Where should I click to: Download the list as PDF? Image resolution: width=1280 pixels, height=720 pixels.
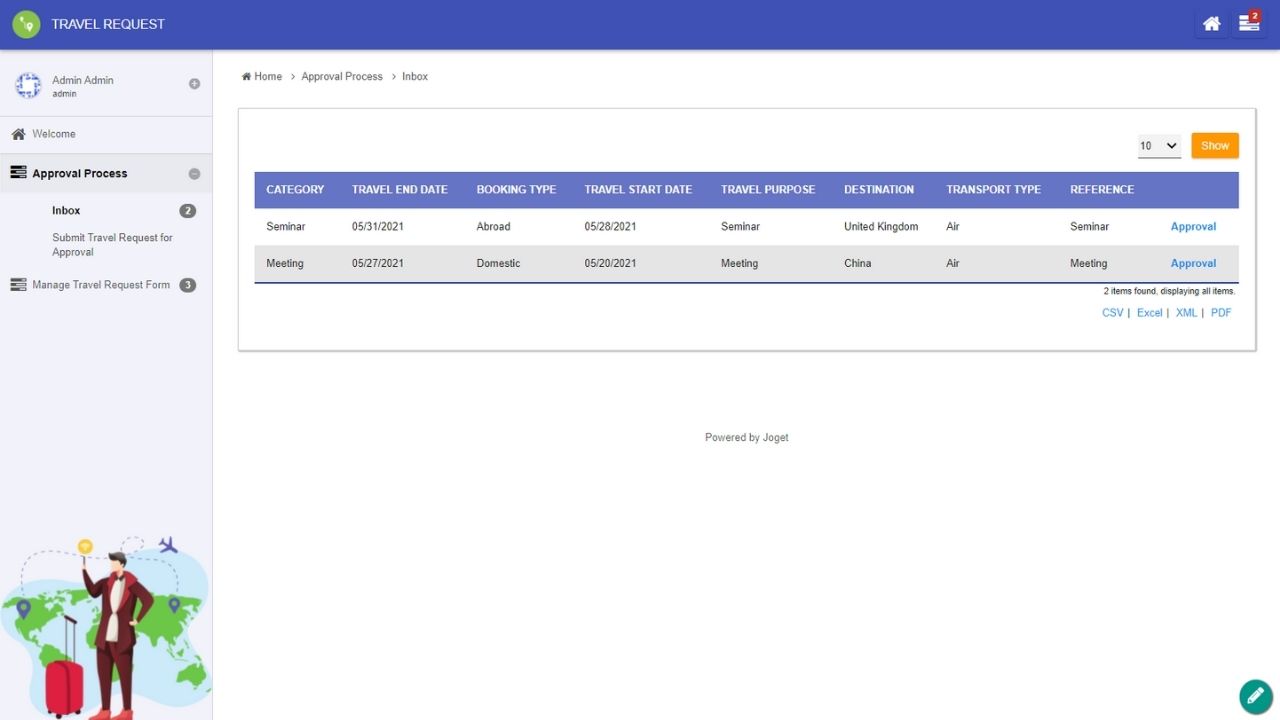(1220, 313)
